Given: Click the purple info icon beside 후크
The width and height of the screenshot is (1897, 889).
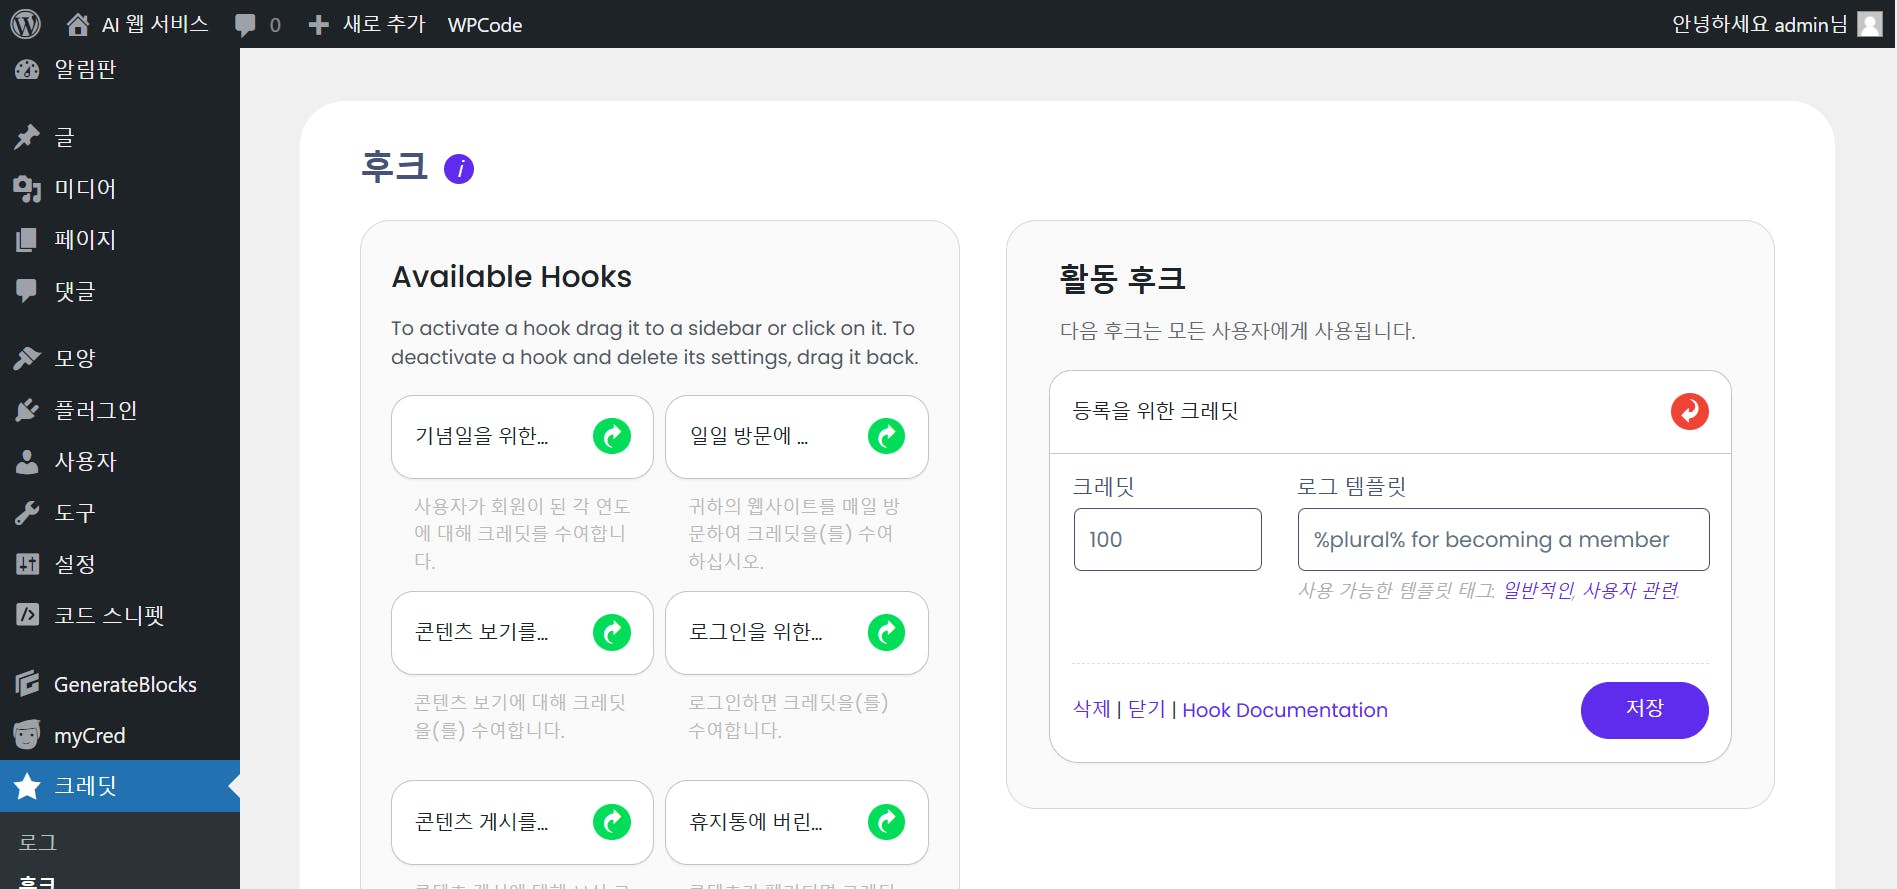Looking at the screenshot, I should coord(459,169).
